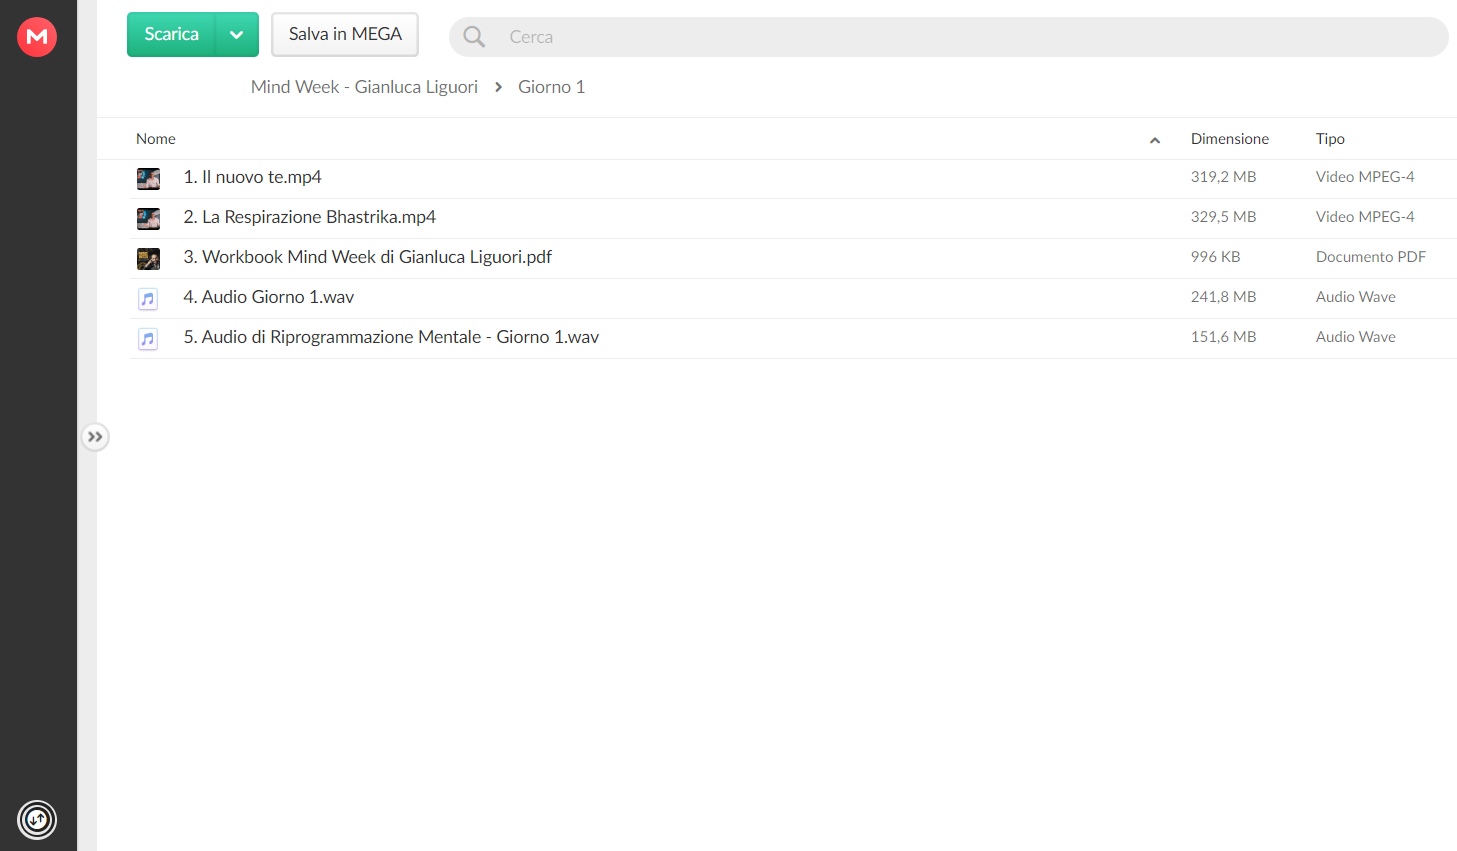The height and width of the screenshot is (851, 1457).
Task: Sort files by Dimensione column
Action: pos(1229,139)
